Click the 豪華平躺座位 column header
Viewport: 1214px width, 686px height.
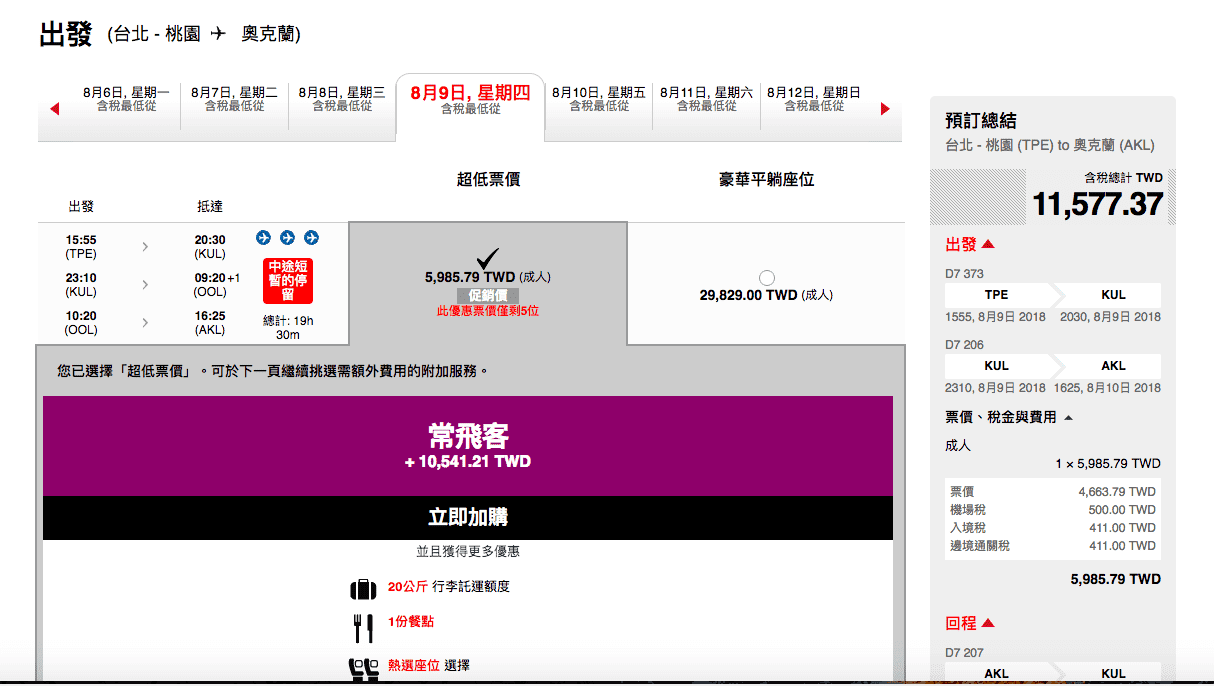coord(767,180)
